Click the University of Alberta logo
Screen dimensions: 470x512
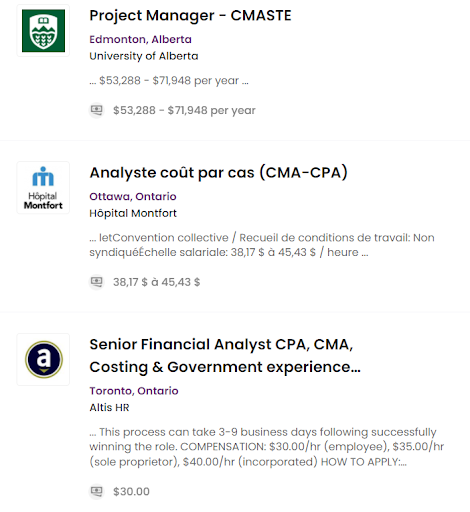pyautogui.click(x=43, y=31)
